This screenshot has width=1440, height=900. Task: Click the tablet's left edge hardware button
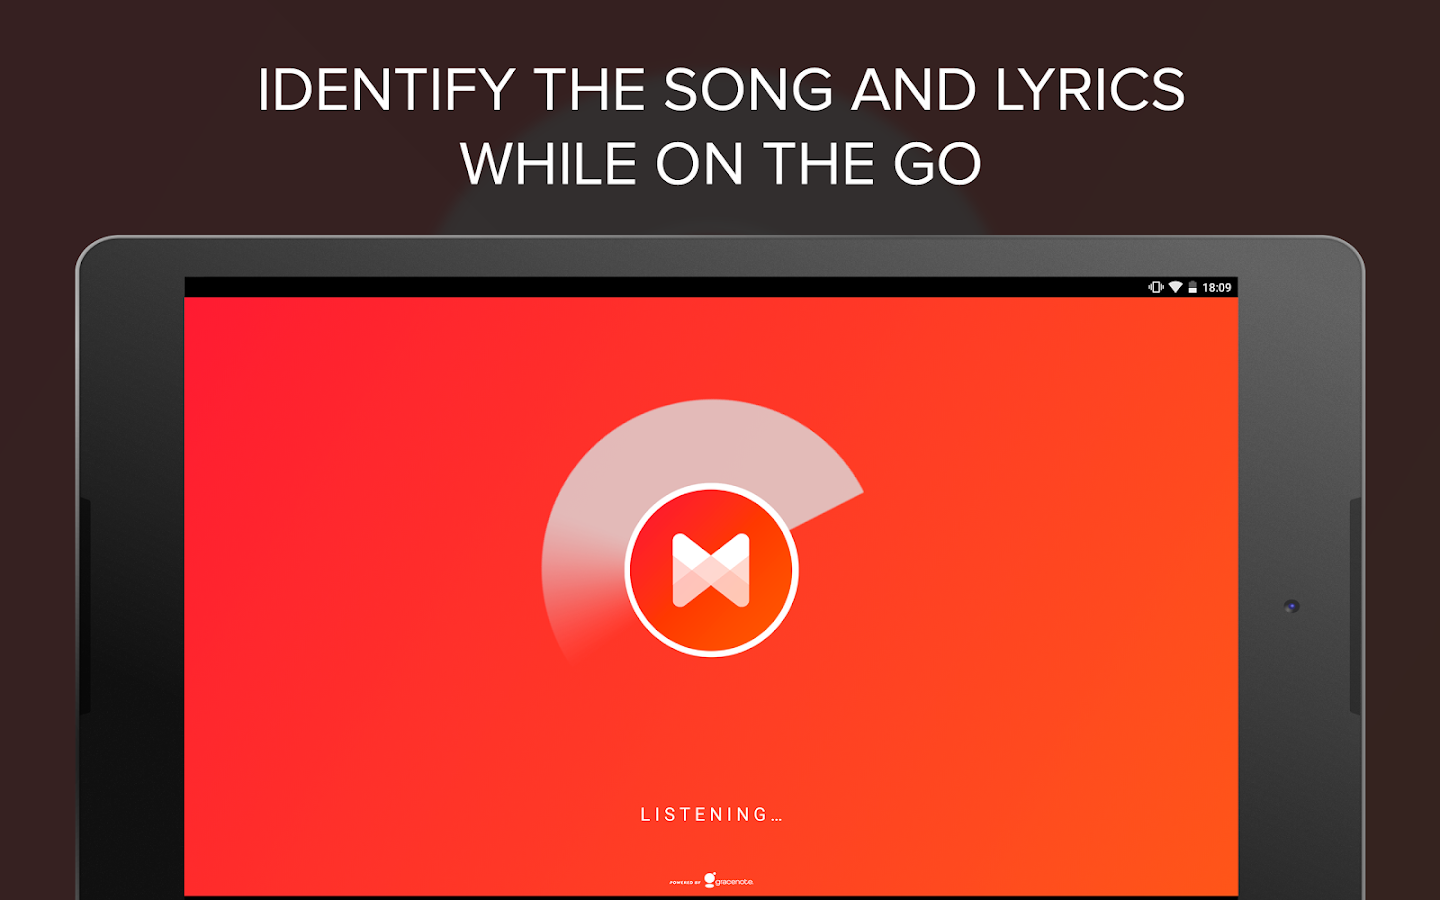pyautogui.click(x=85, y=605)
